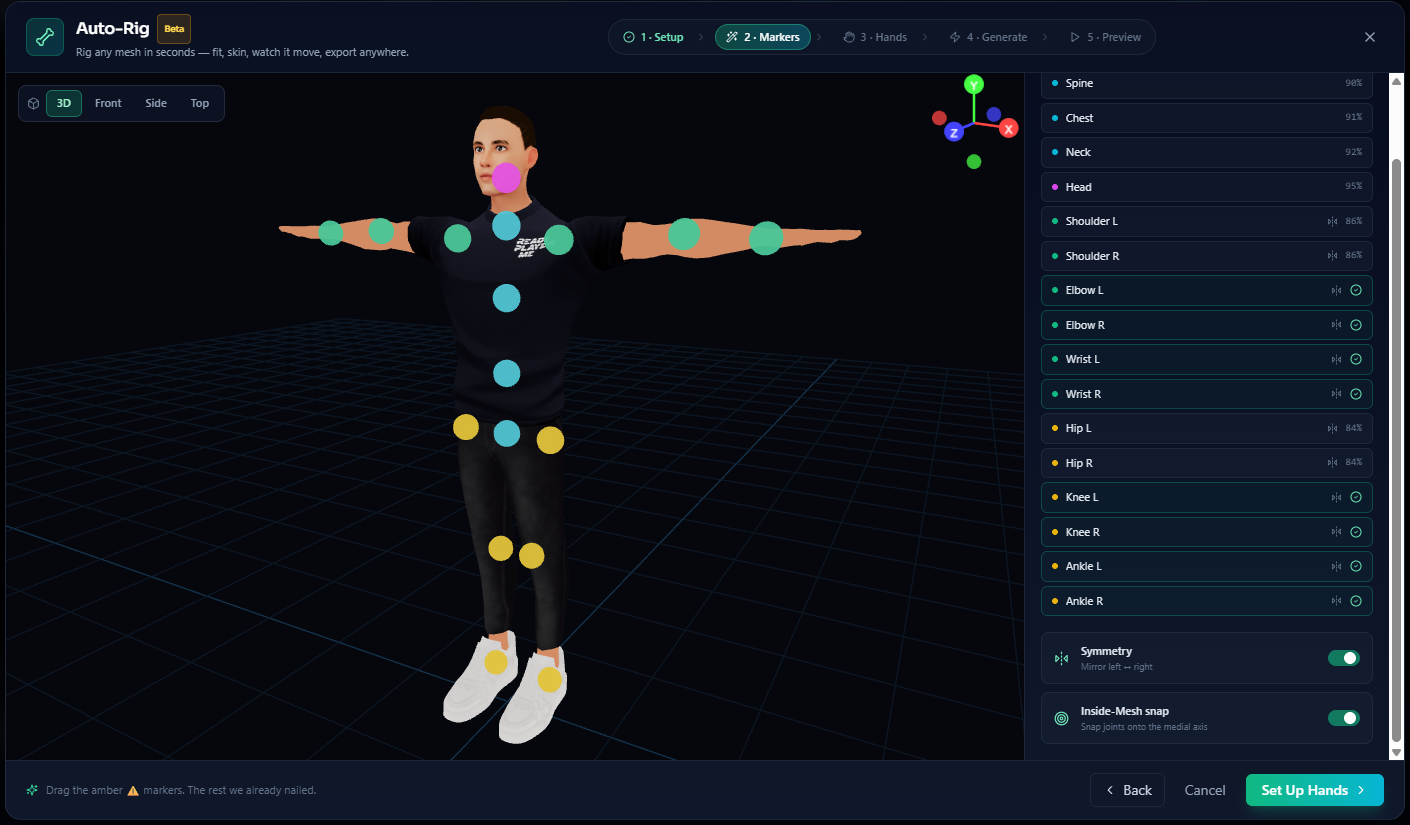Image resolution: width=1410 pixels, height=825 pixels.
Task: Click the 84% value on Hip R row
Action: pos(1353,463)
